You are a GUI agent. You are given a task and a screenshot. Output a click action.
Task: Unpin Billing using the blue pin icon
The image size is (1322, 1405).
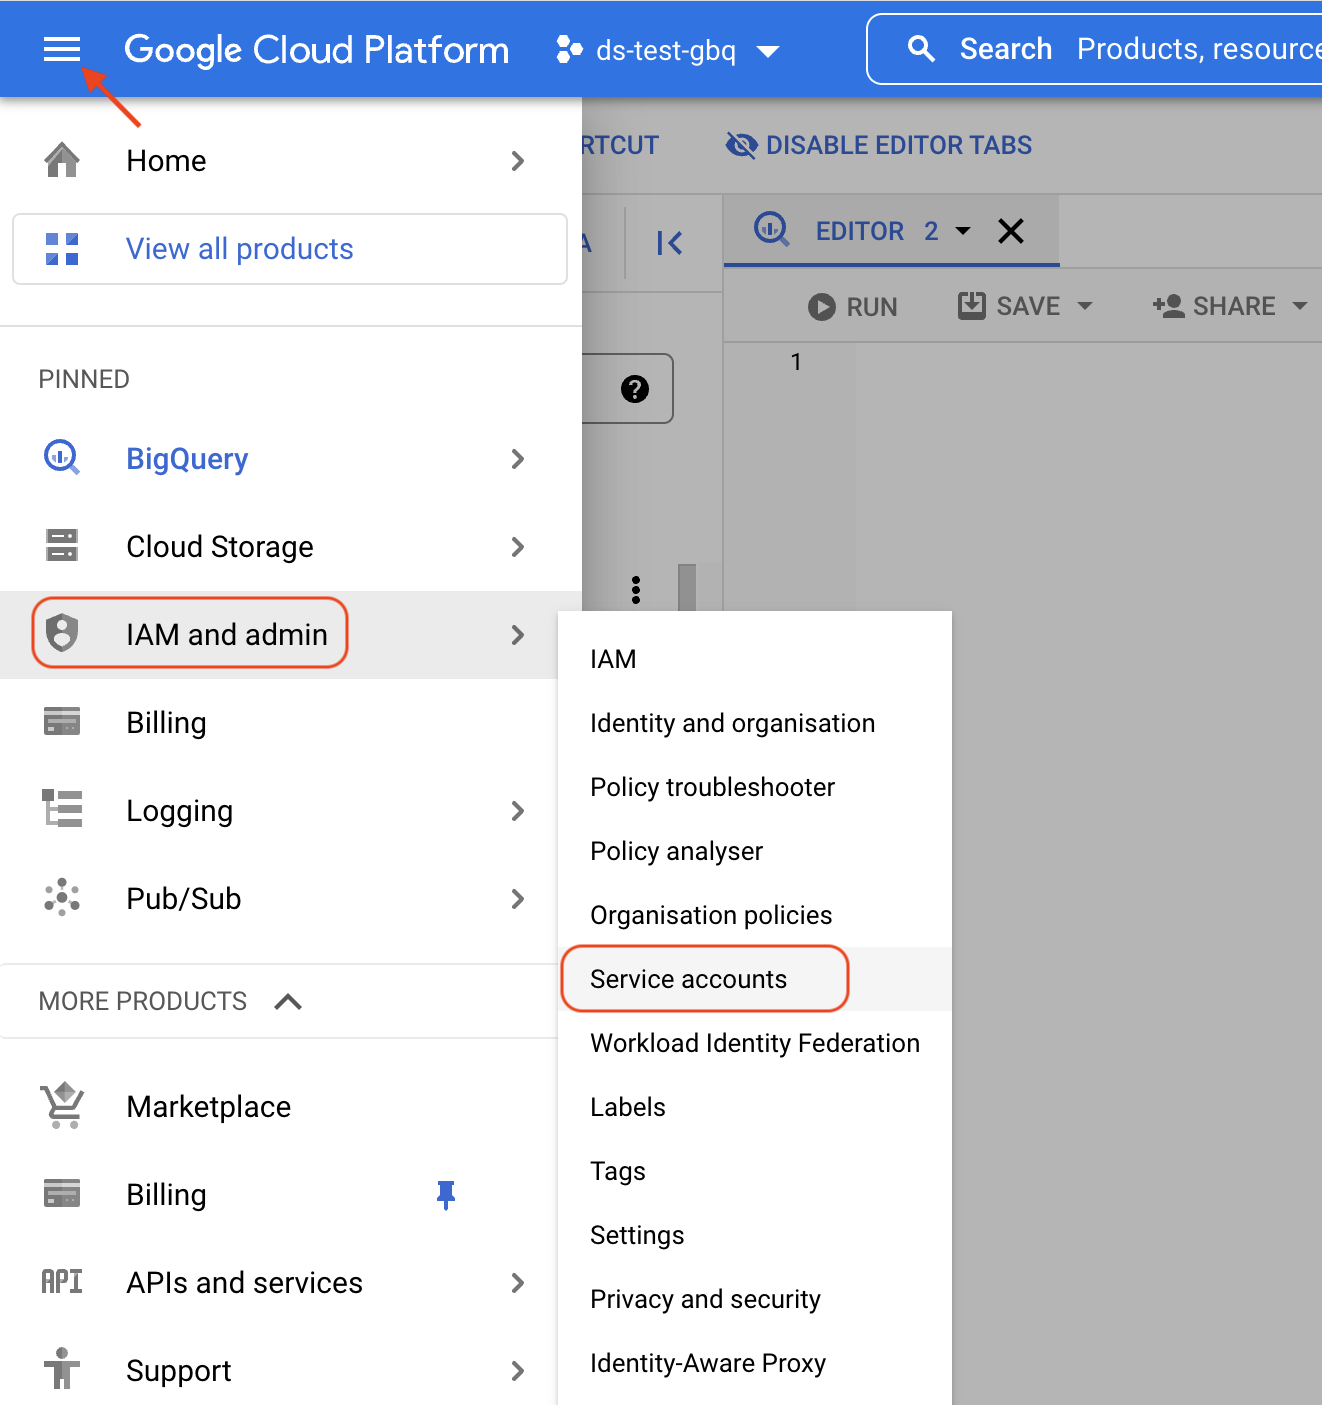click(446, 1194)
